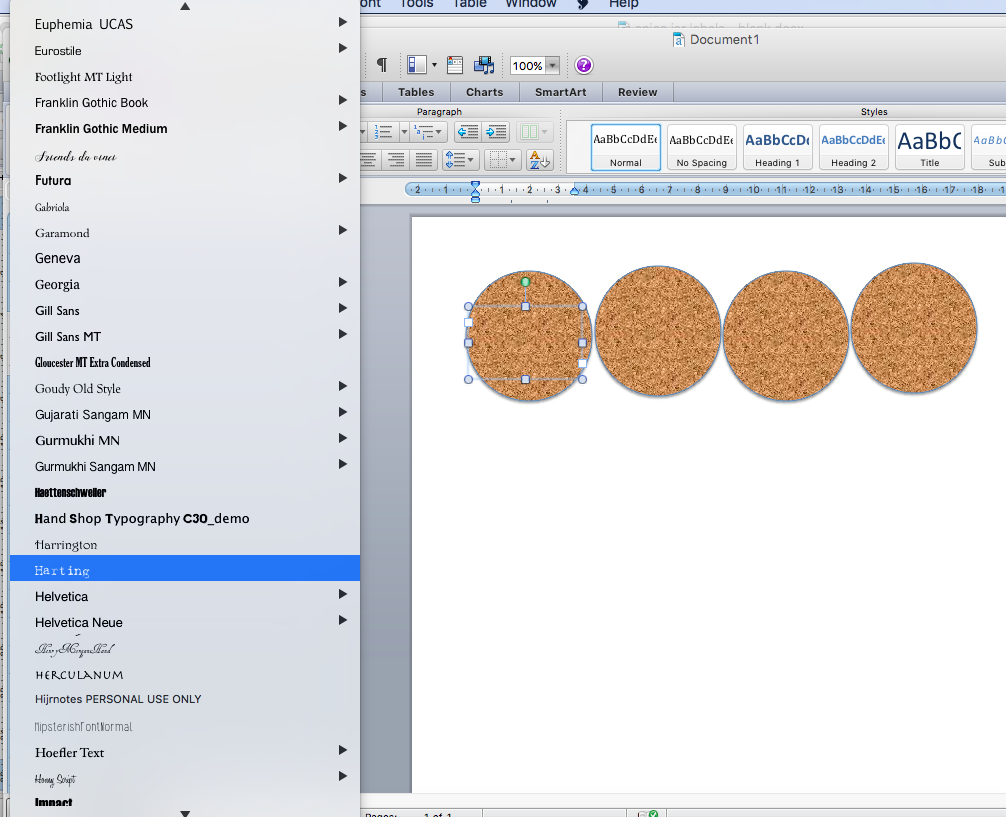
Task: Open the Media Browser icon
Action: (484, 66)
